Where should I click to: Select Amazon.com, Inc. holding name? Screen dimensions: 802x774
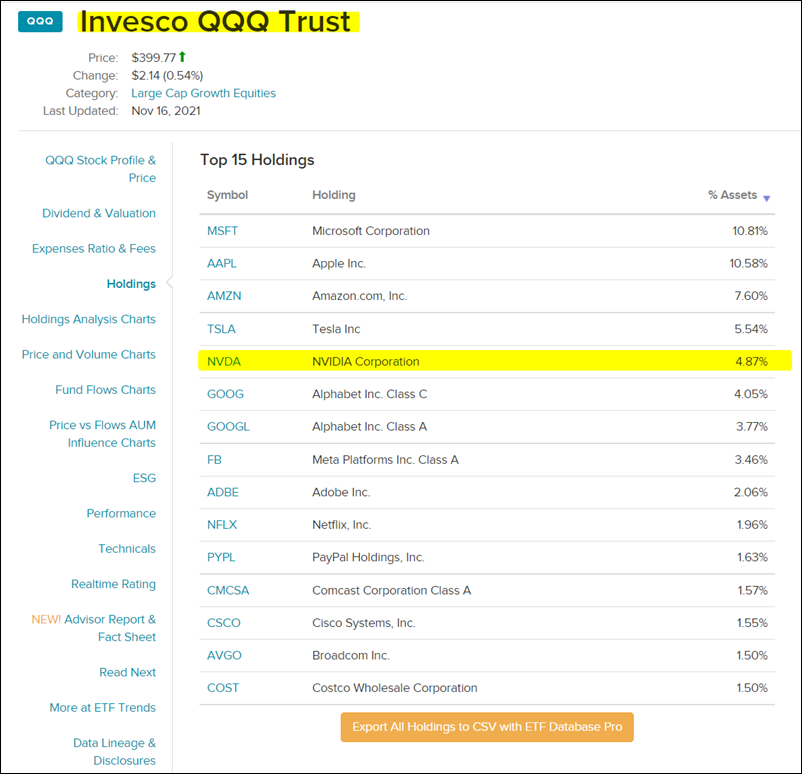[x=360, y=296]
